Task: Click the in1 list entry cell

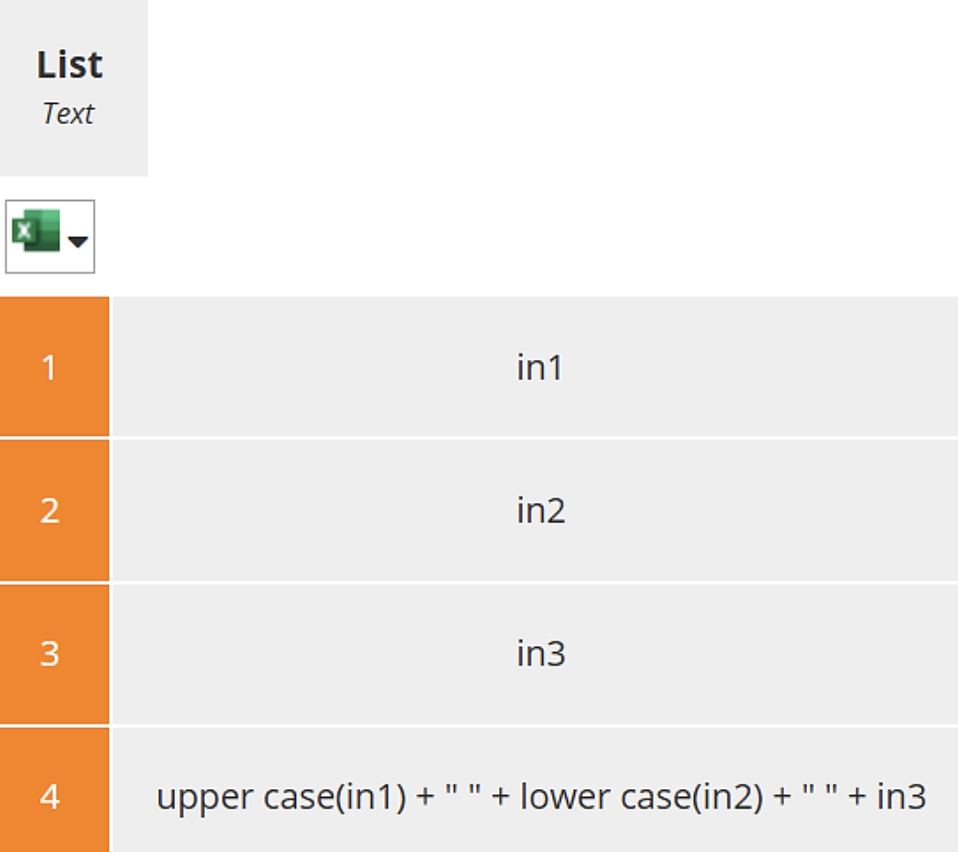Action: pos(540,368)
